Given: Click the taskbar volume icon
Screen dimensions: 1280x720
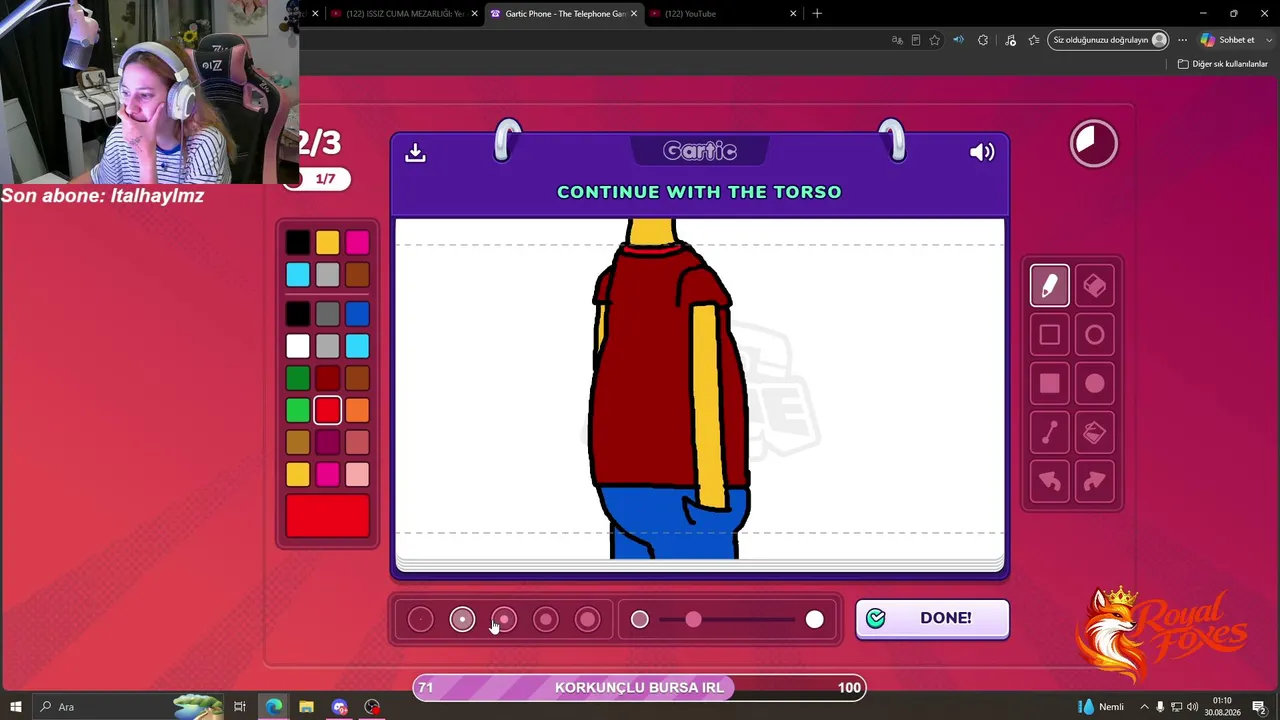Looking at the screenshot, I should [x=1192, y=707].
